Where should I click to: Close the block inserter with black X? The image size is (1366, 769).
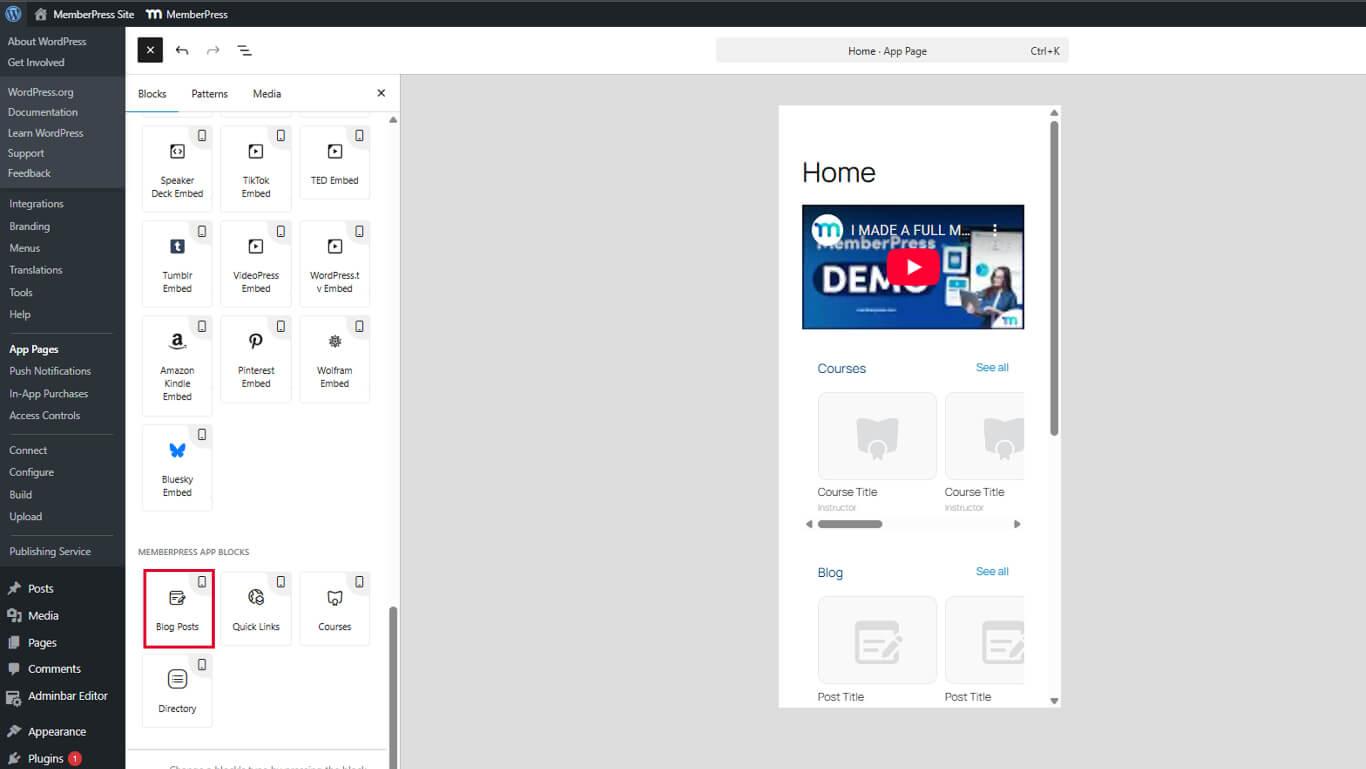click(x=150, y=50)
